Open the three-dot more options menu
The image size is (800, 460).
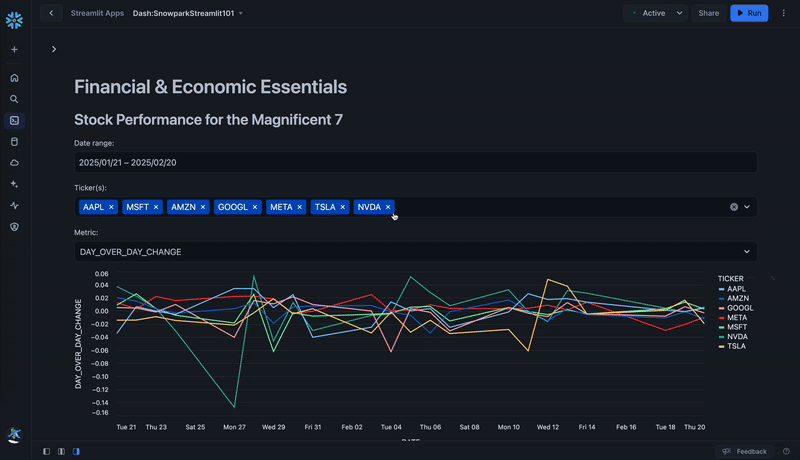coord(784,13)
